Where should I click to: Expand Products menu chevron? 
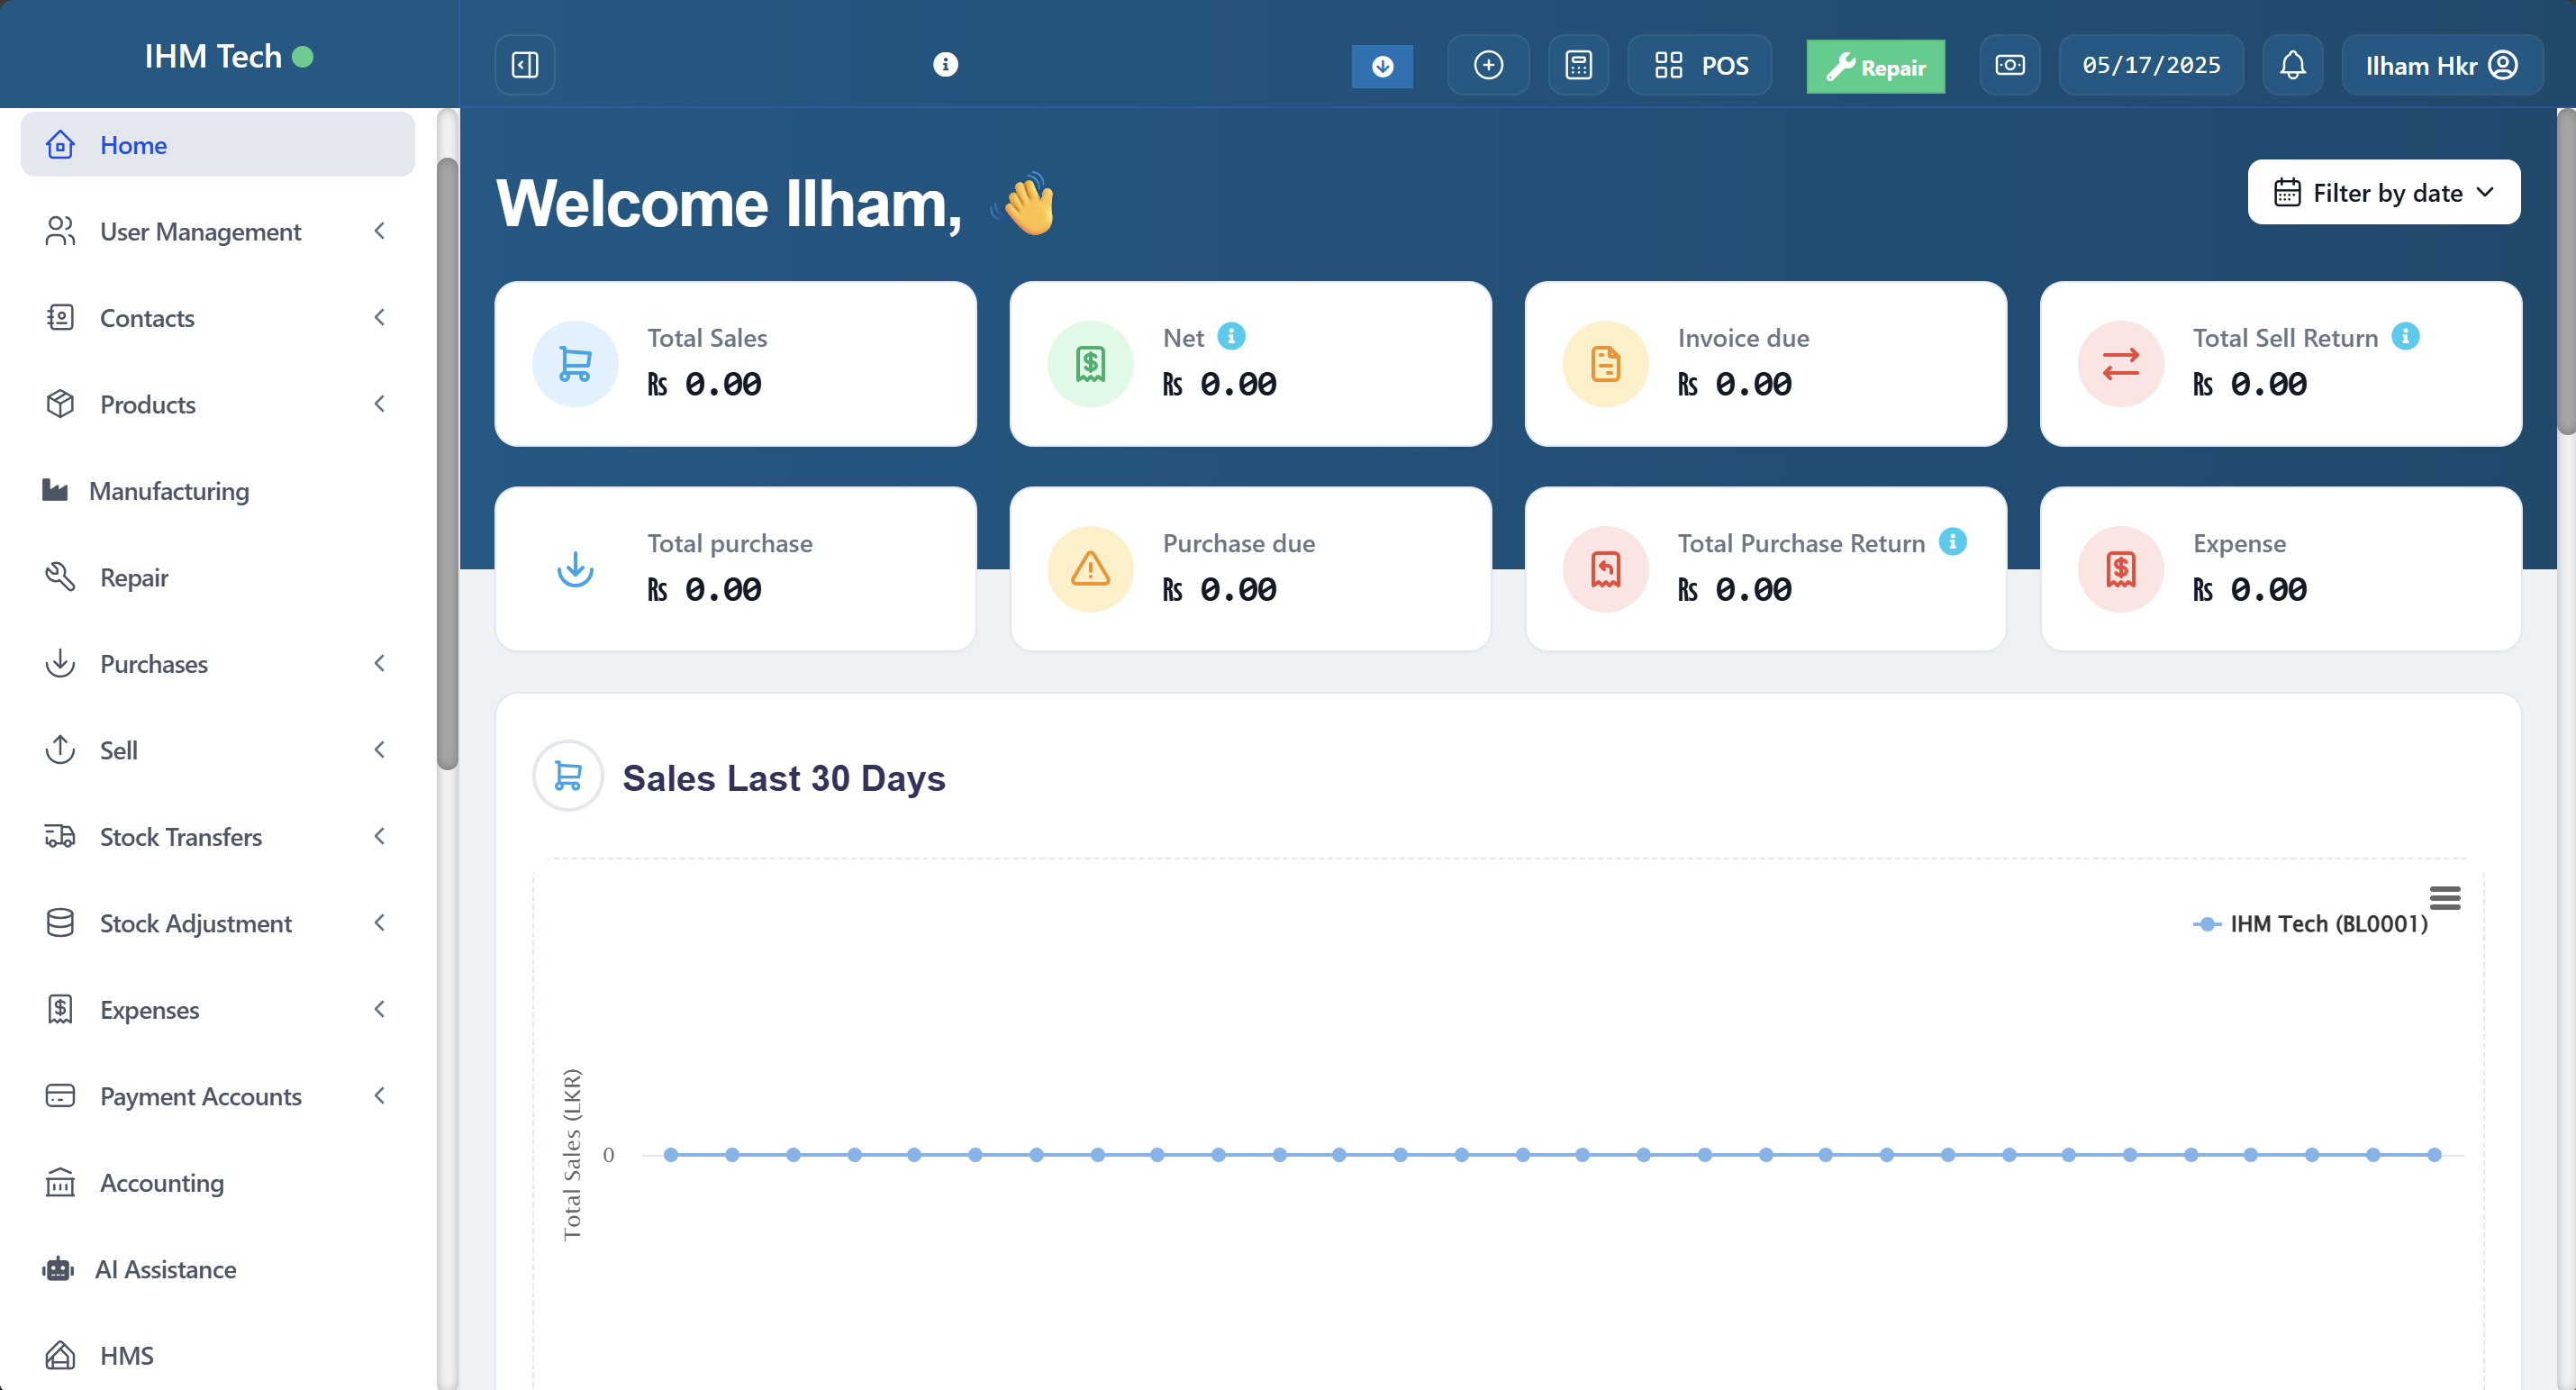380,404
